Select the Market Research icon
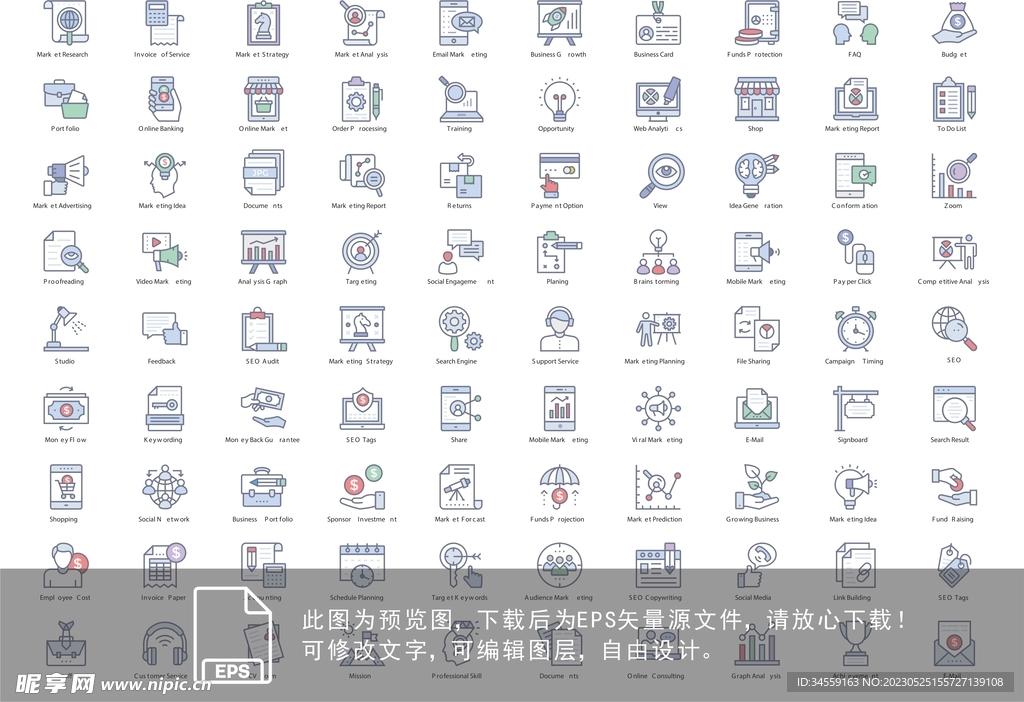 tap(64, 22)
